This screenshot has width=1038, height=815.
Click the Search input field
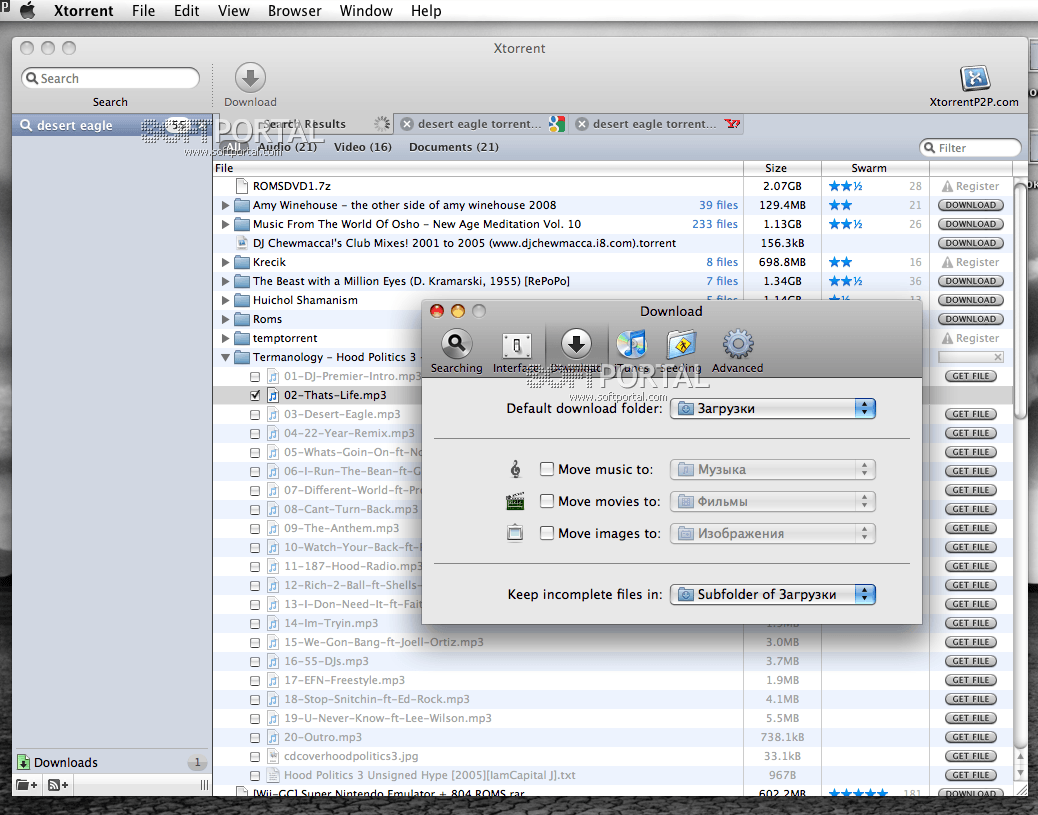click(x=111, y=78)
